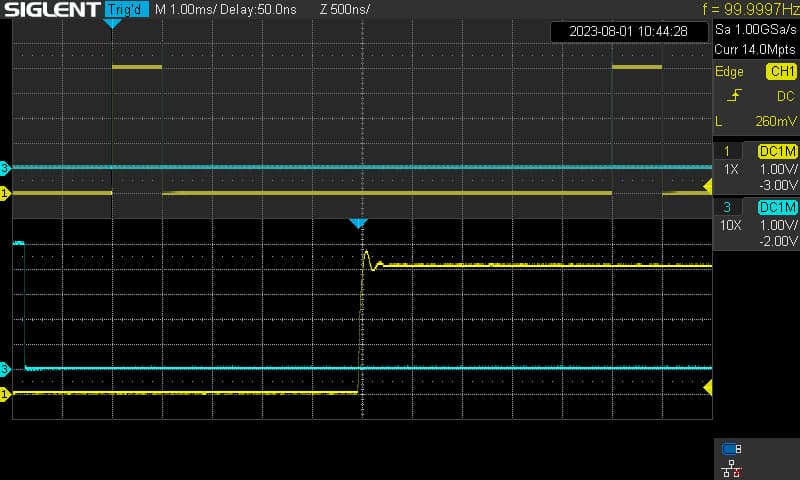This screenshot has height=480, width=800.
Task: Toggle channel 1 DC1M coupling badge
Action: [x=778, y=151]
